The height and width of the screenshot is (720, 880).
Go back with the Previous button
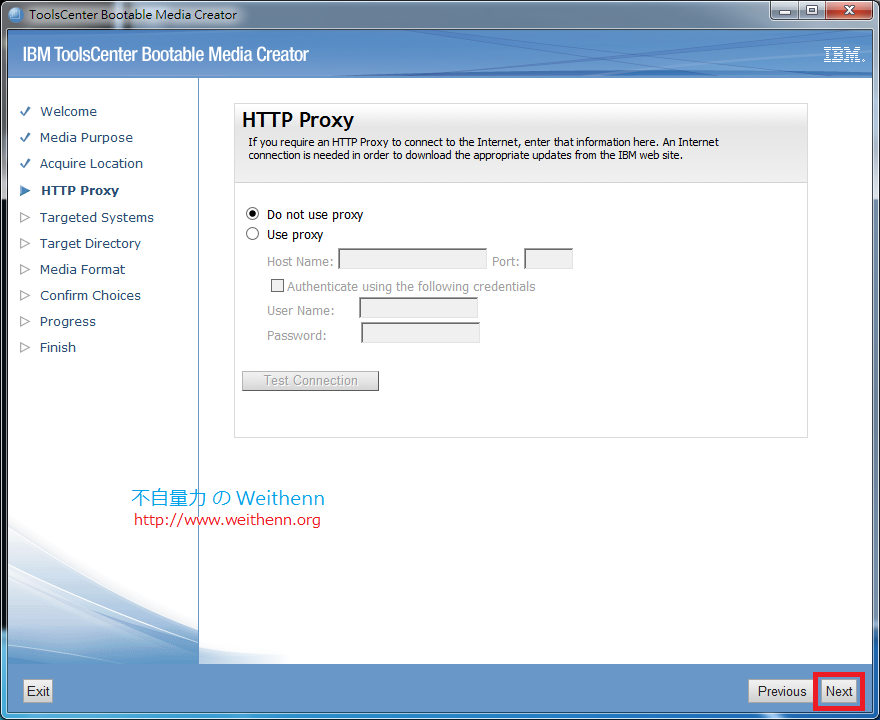(782, 691)
